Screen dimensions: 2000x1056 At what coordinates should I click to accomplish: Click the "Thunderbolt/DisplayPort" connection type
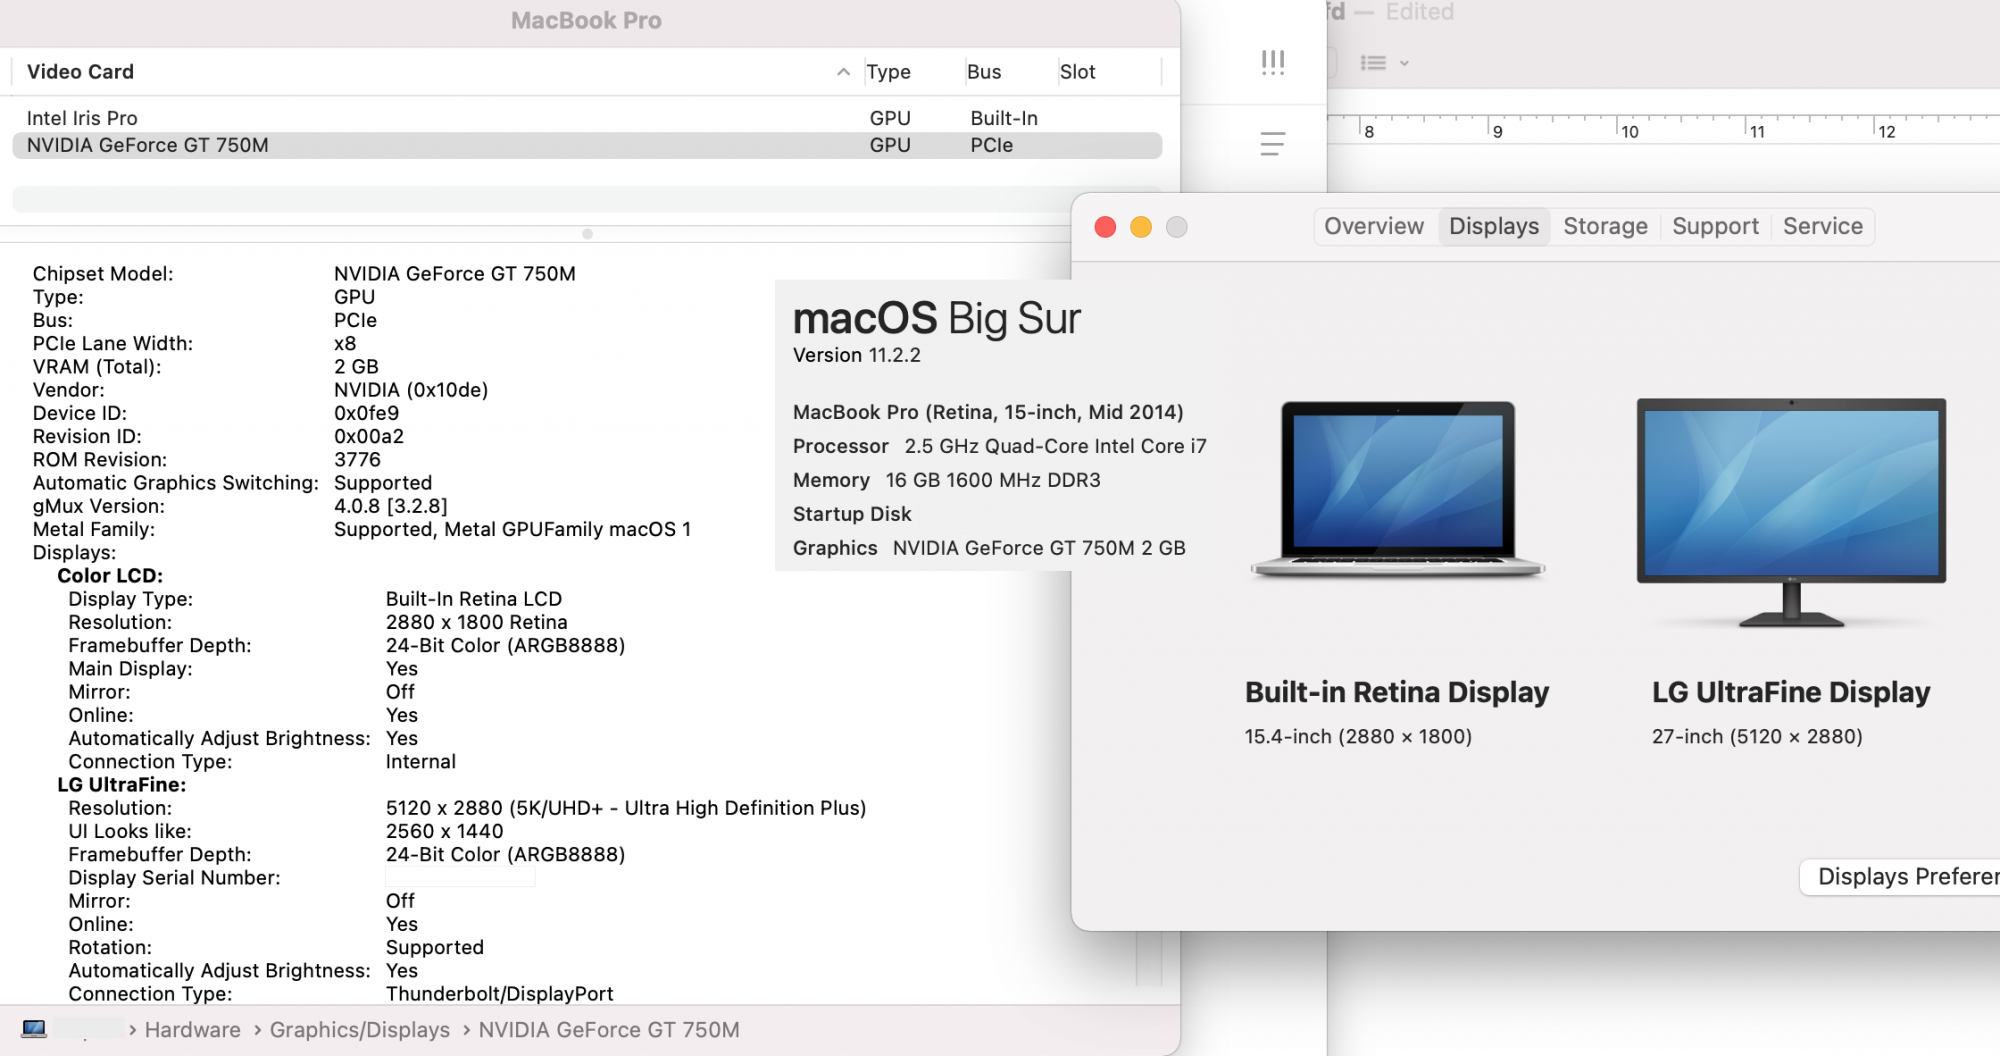pos(500,994)
